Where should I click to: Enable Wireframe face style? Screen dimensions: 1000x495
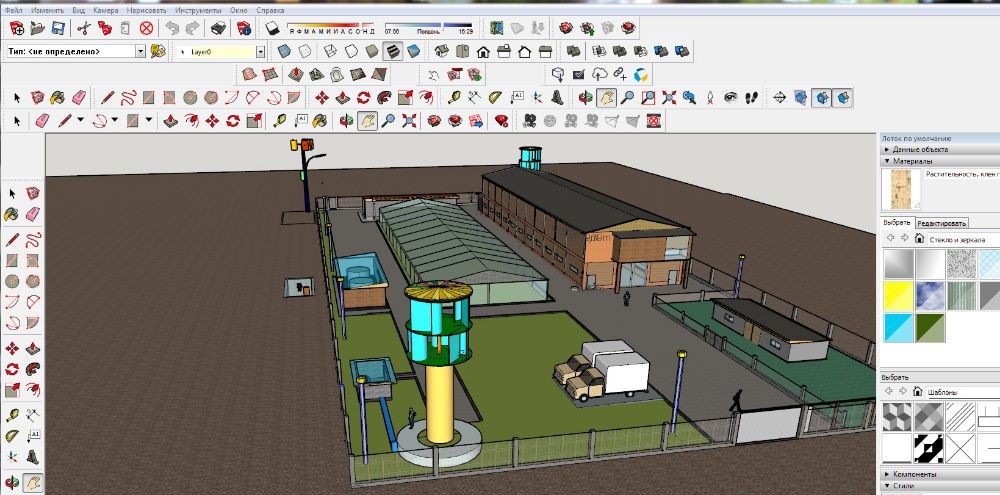(330, 52)
